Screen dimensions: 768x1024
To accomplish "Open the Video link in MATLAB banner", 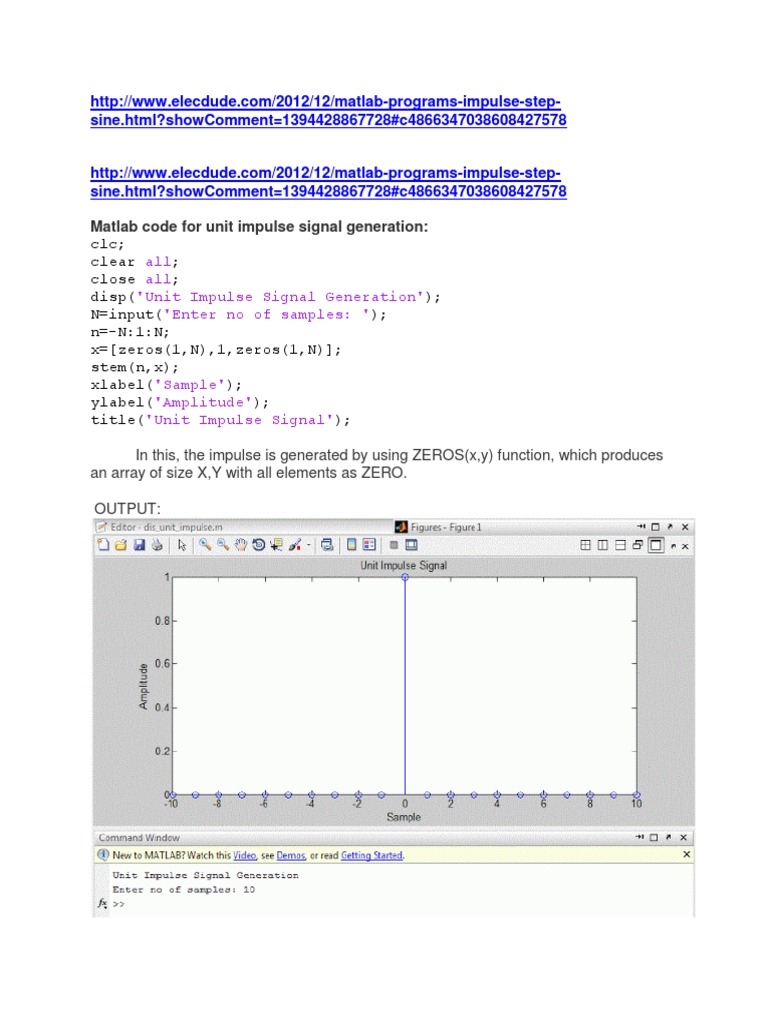I will point(245,855).
